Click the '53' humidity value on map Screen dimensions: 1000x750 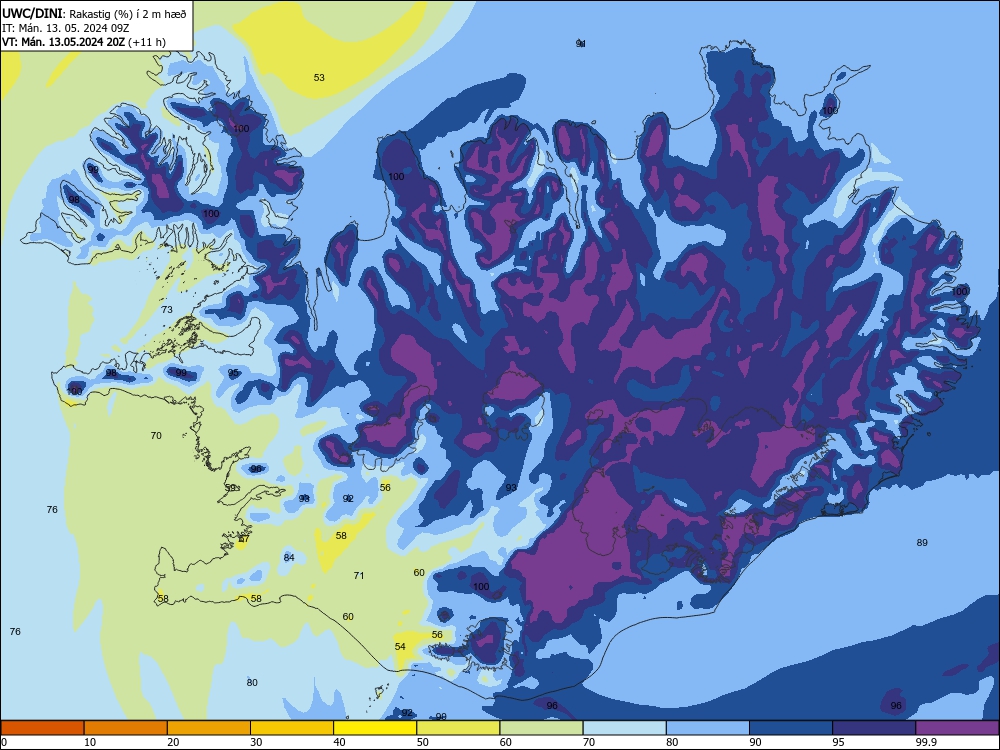(x=319, y=78)
